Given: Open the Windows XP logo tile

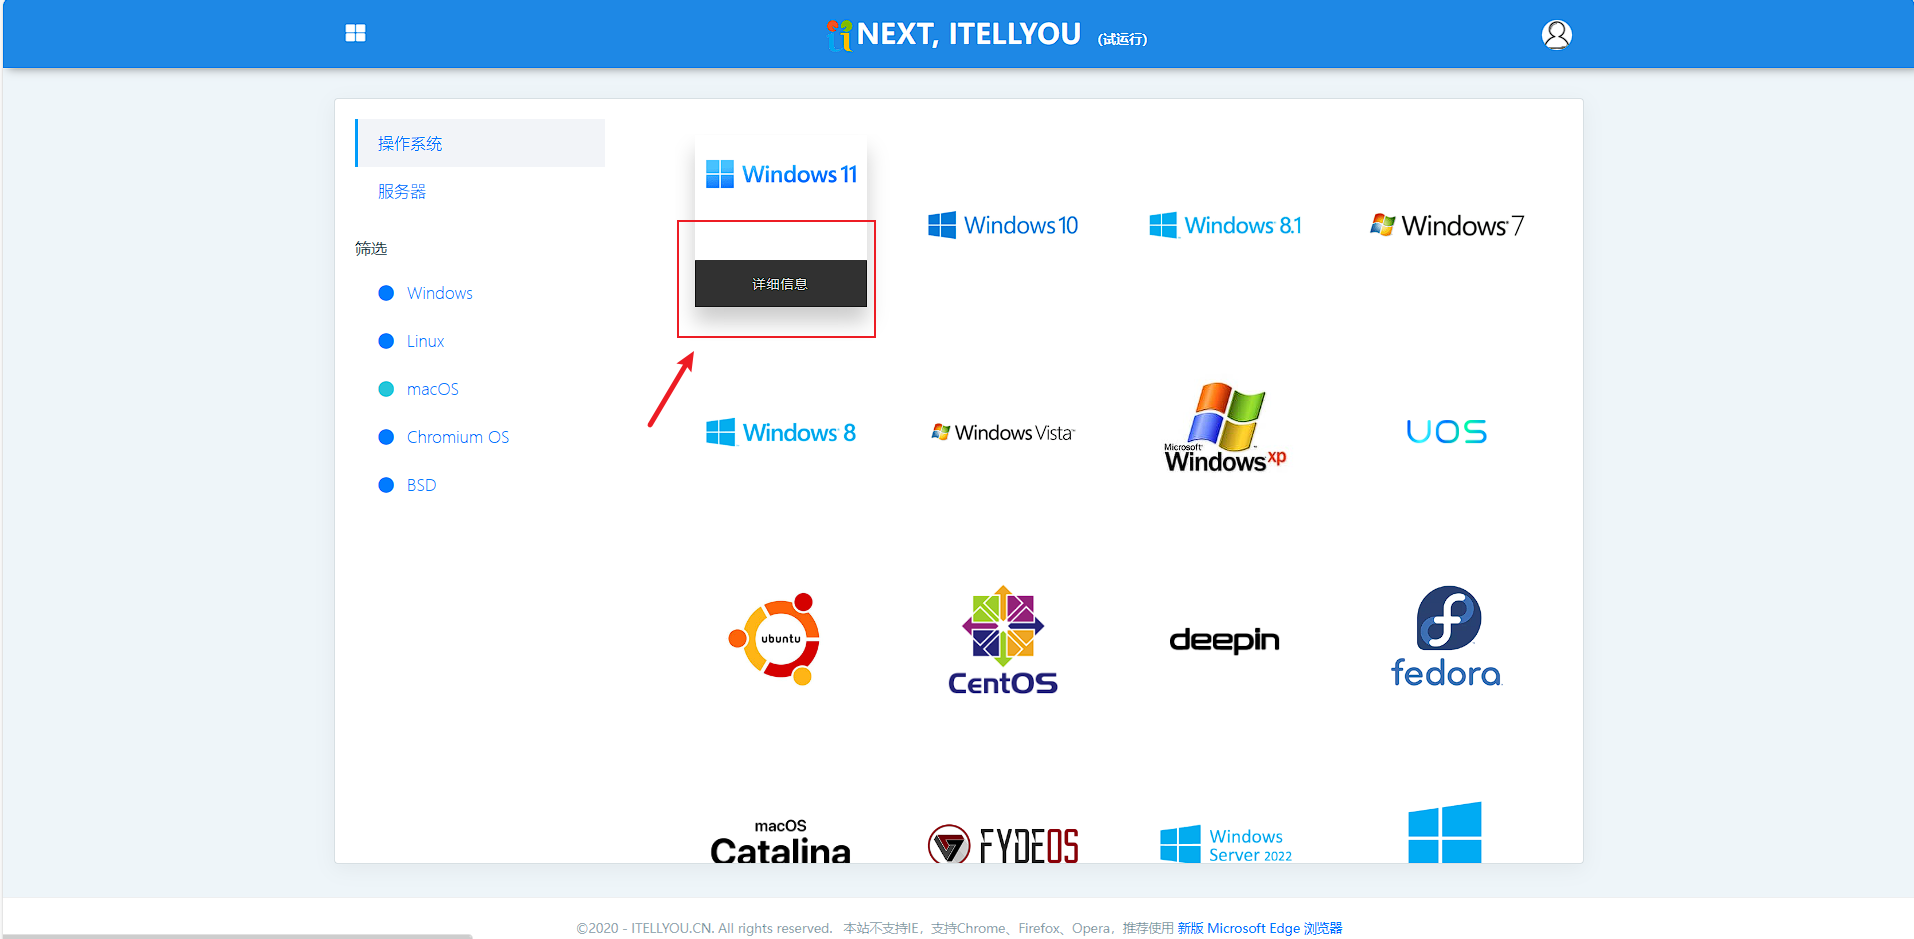Looking at the screenshot, I should pyautogui.click(x=1224, y=430).
